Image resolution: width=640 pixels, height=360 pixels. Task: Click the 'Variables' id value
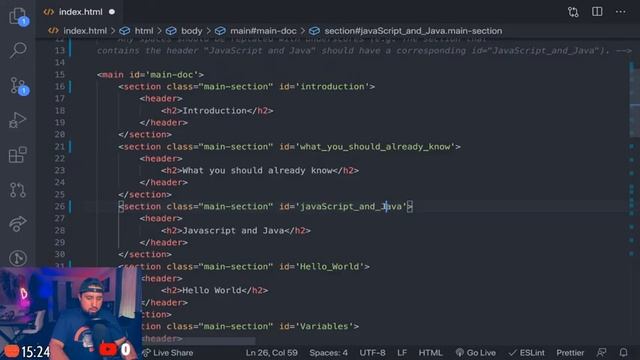point(324,327)
